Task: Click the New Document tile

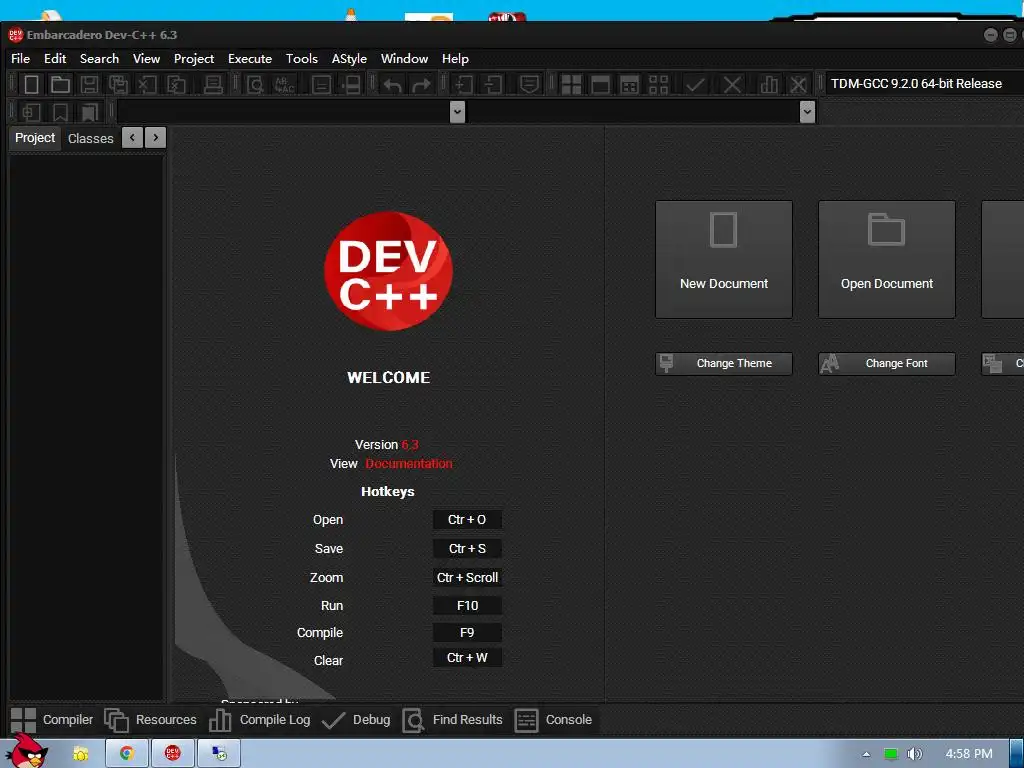Action: (724, 259)
